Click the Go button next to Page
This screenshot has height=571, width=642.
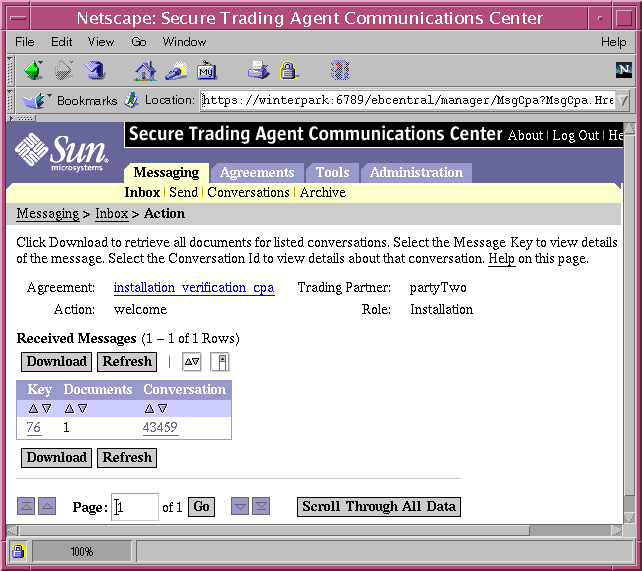click(201, 507)
